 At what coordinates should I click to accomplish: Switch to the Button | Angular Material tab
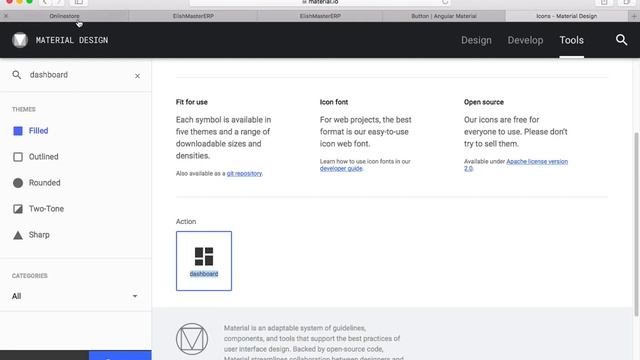pos(444,16)
